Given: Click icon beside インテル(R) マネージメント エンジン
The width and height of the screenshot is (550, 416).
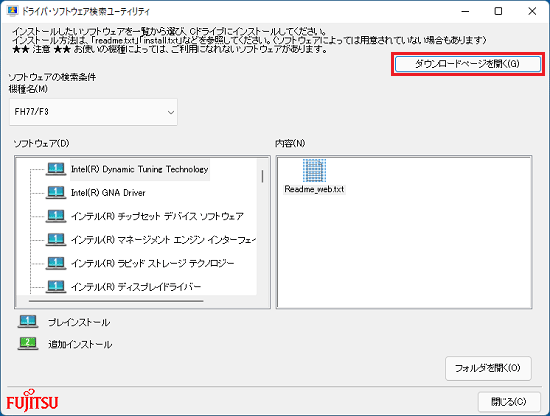Looking at the screenshot, I should pos(56,240).
